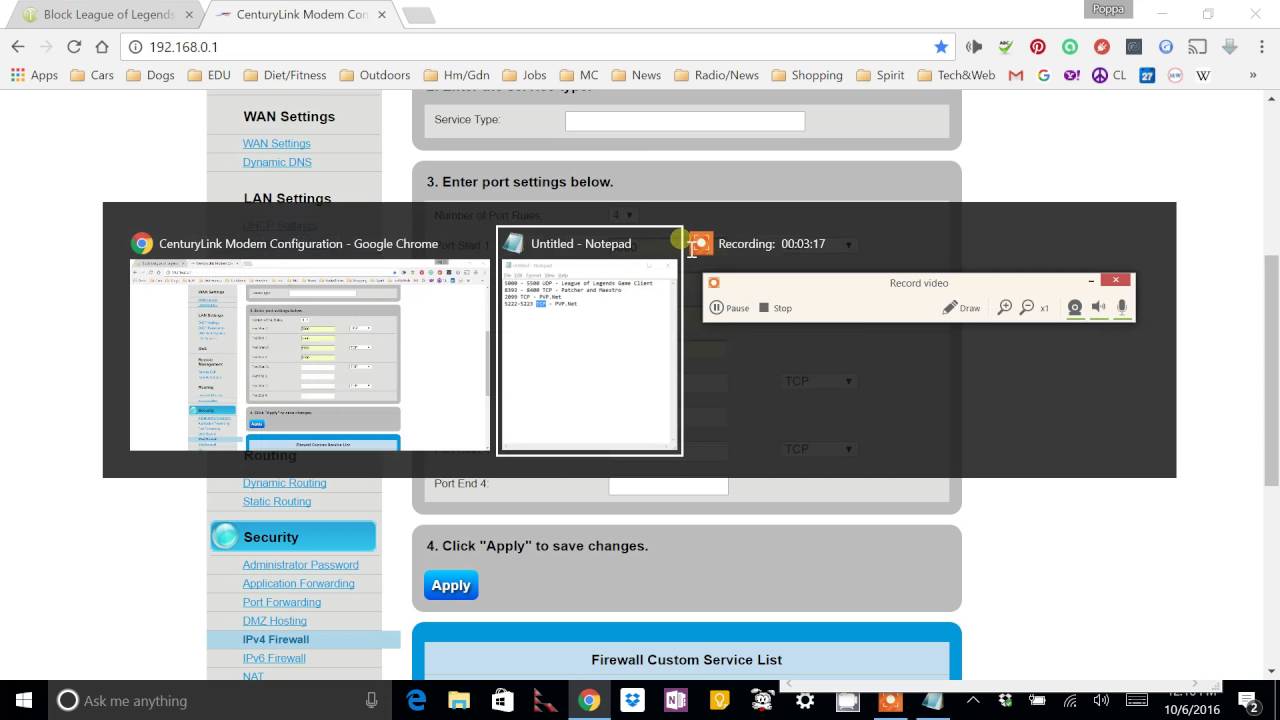Open the Shopping bookmark folder

click(806, 75)
